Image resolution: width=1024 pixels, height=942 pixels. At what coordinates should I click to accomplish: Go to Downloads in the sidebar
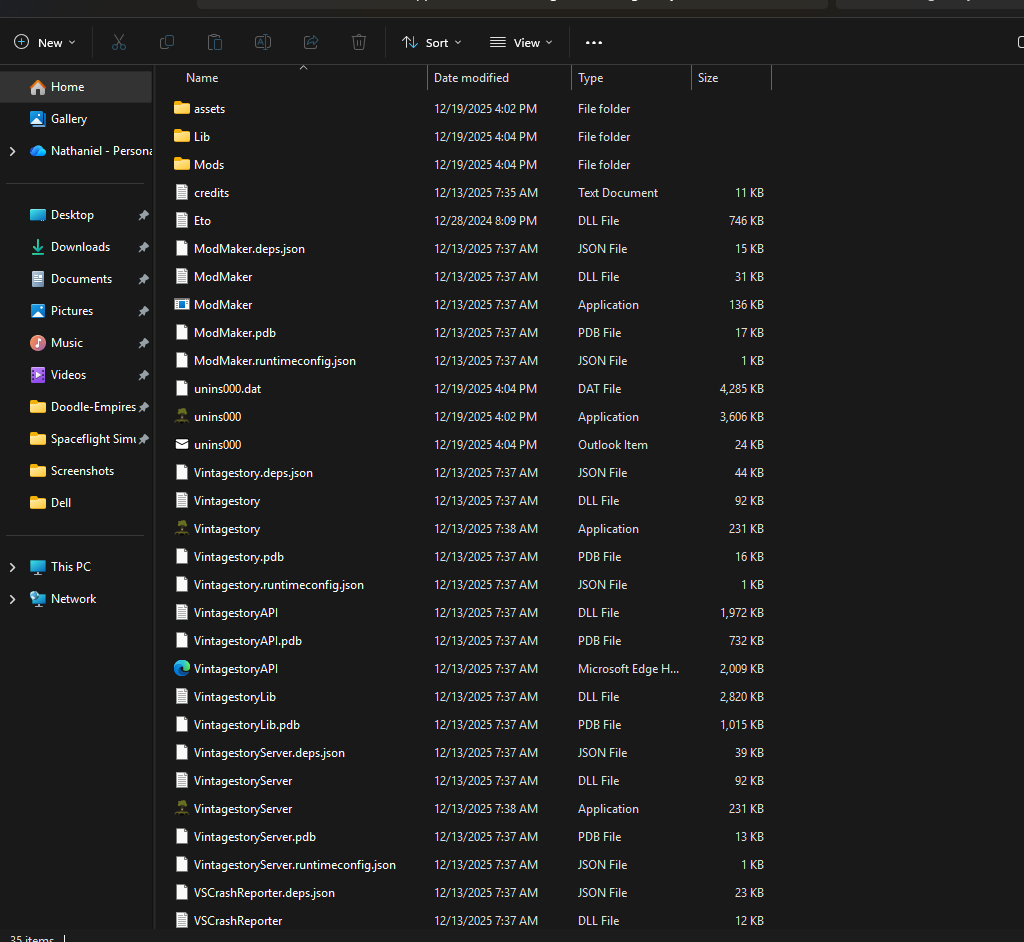click(80, 247)
